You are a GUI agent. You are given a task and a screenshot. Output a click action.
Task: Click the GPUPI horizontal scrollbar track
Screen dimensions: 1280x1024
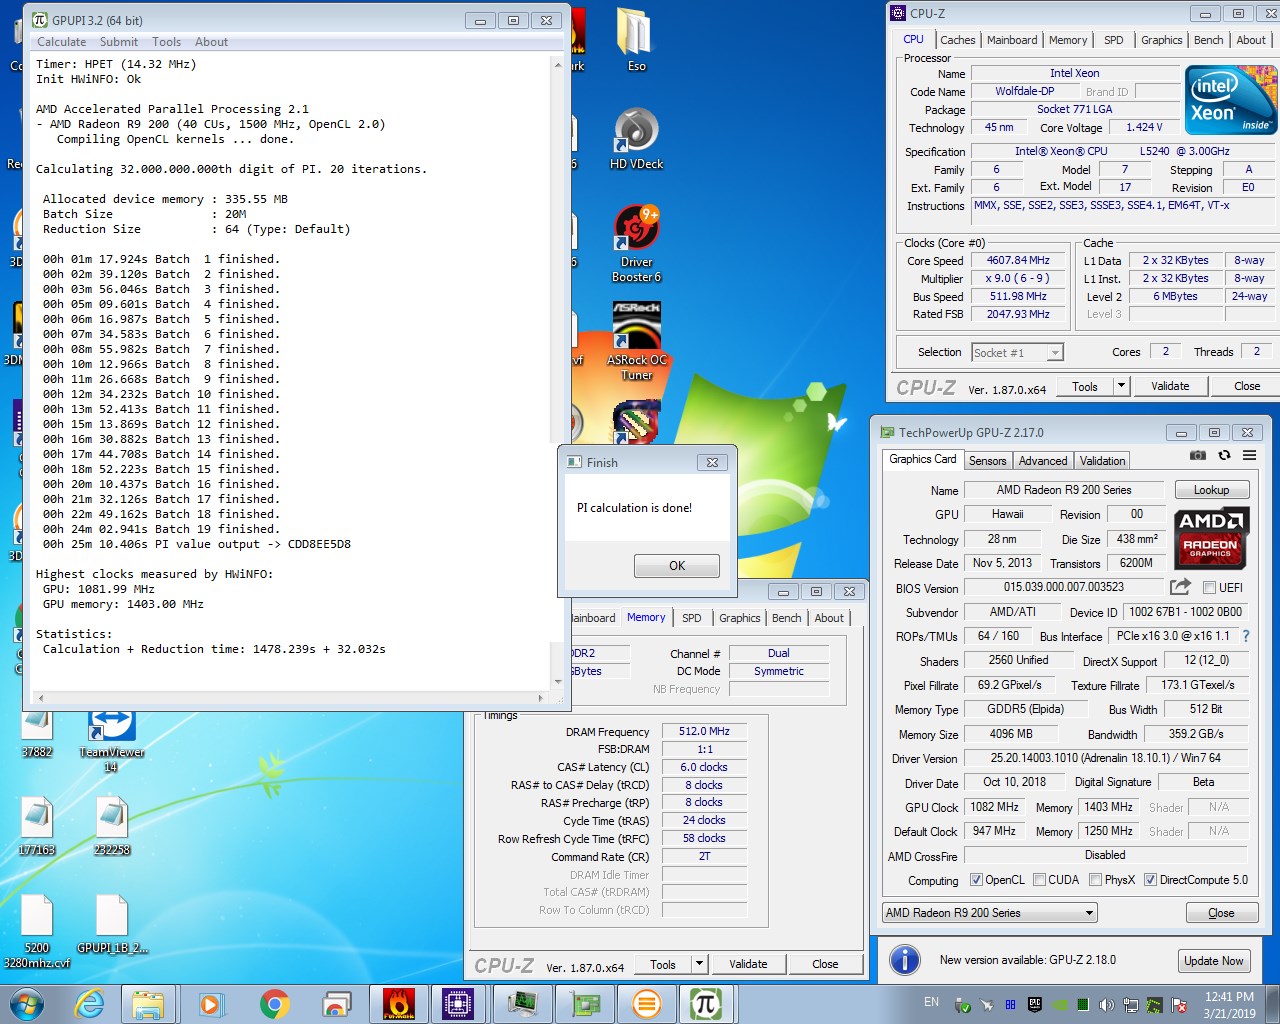[x=290, y=698]
